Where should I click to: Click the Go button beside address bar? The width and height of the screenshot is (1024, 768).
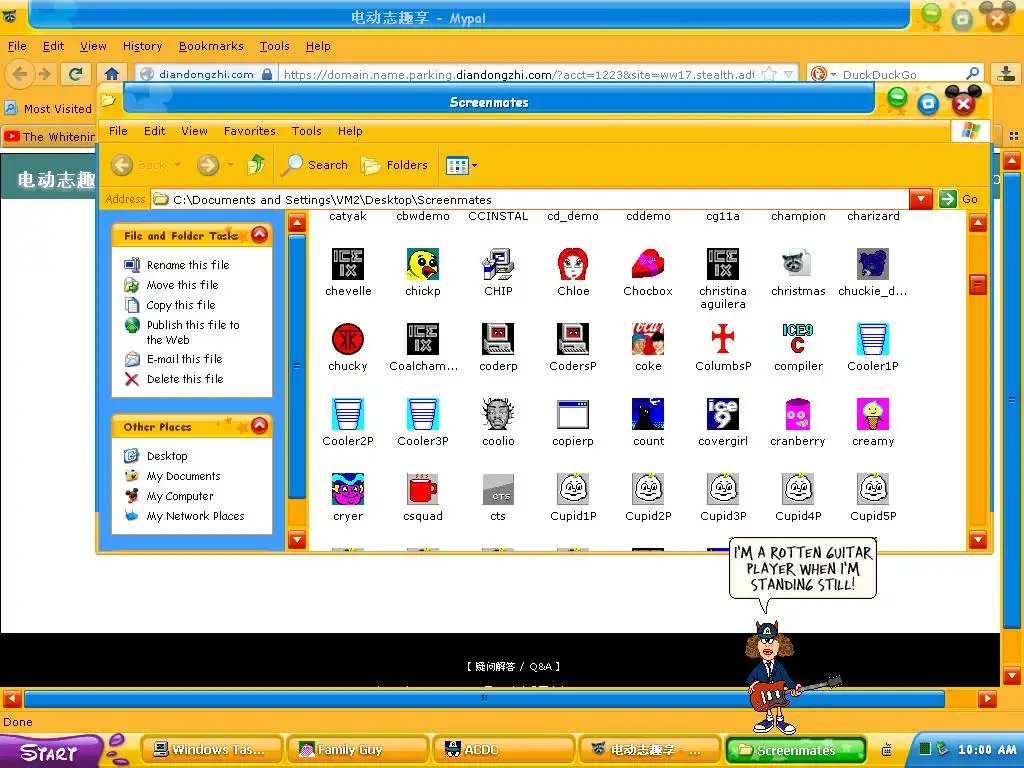tap(959, 199)
